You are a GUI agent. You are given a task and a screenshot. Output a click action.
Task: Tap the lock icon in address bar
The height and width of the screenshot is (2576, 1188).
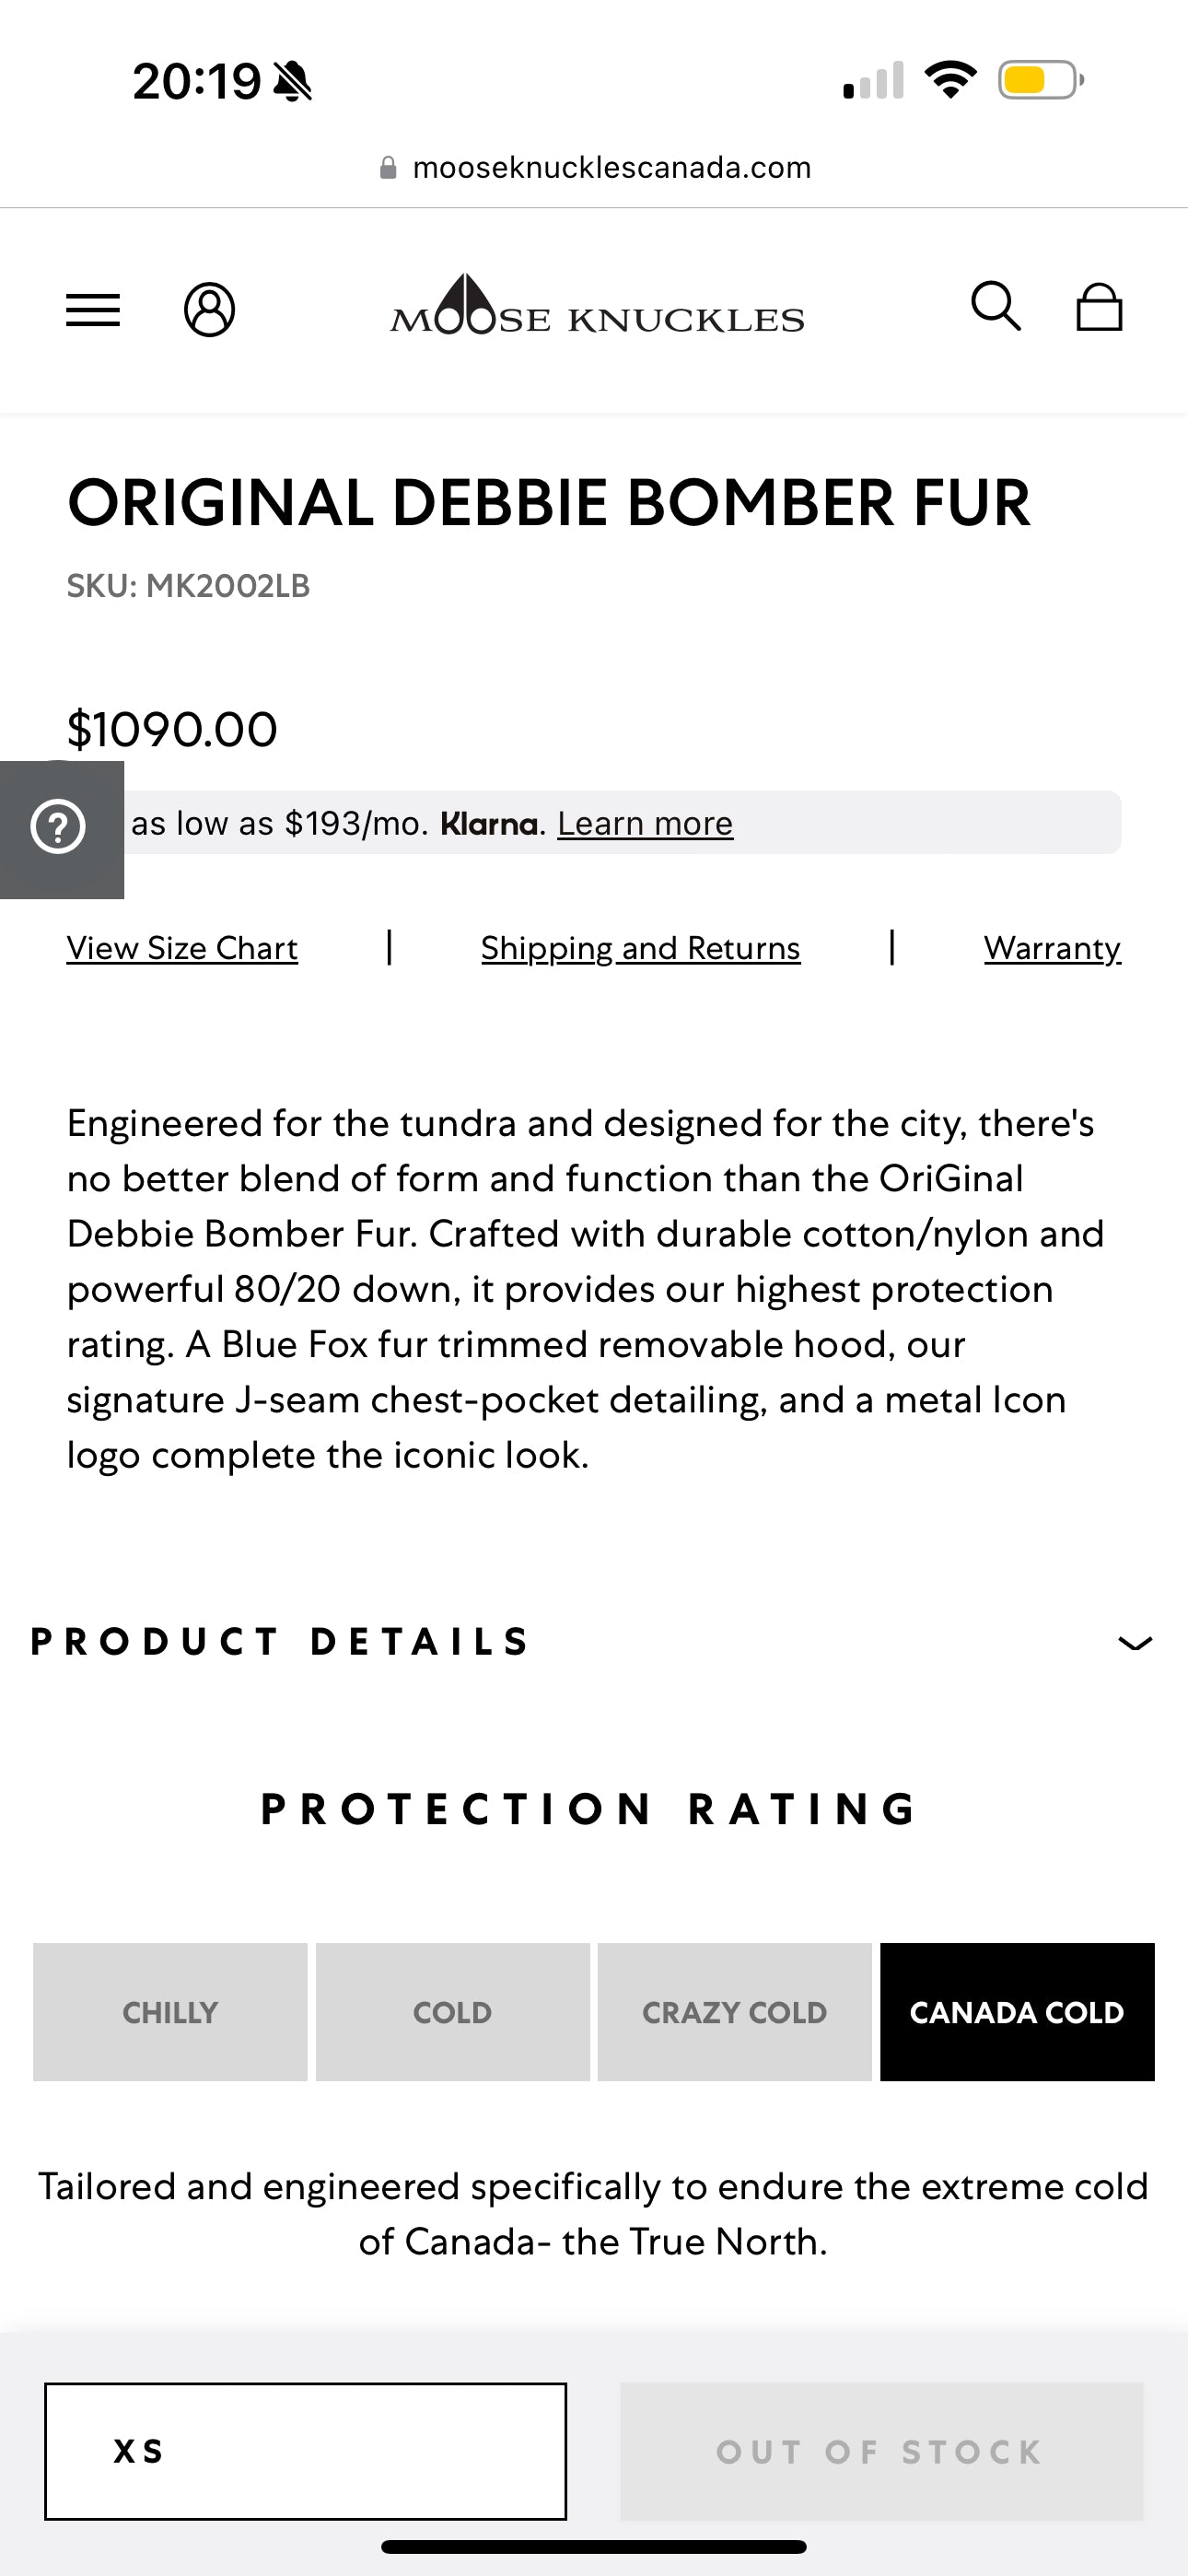click(388, 168)
